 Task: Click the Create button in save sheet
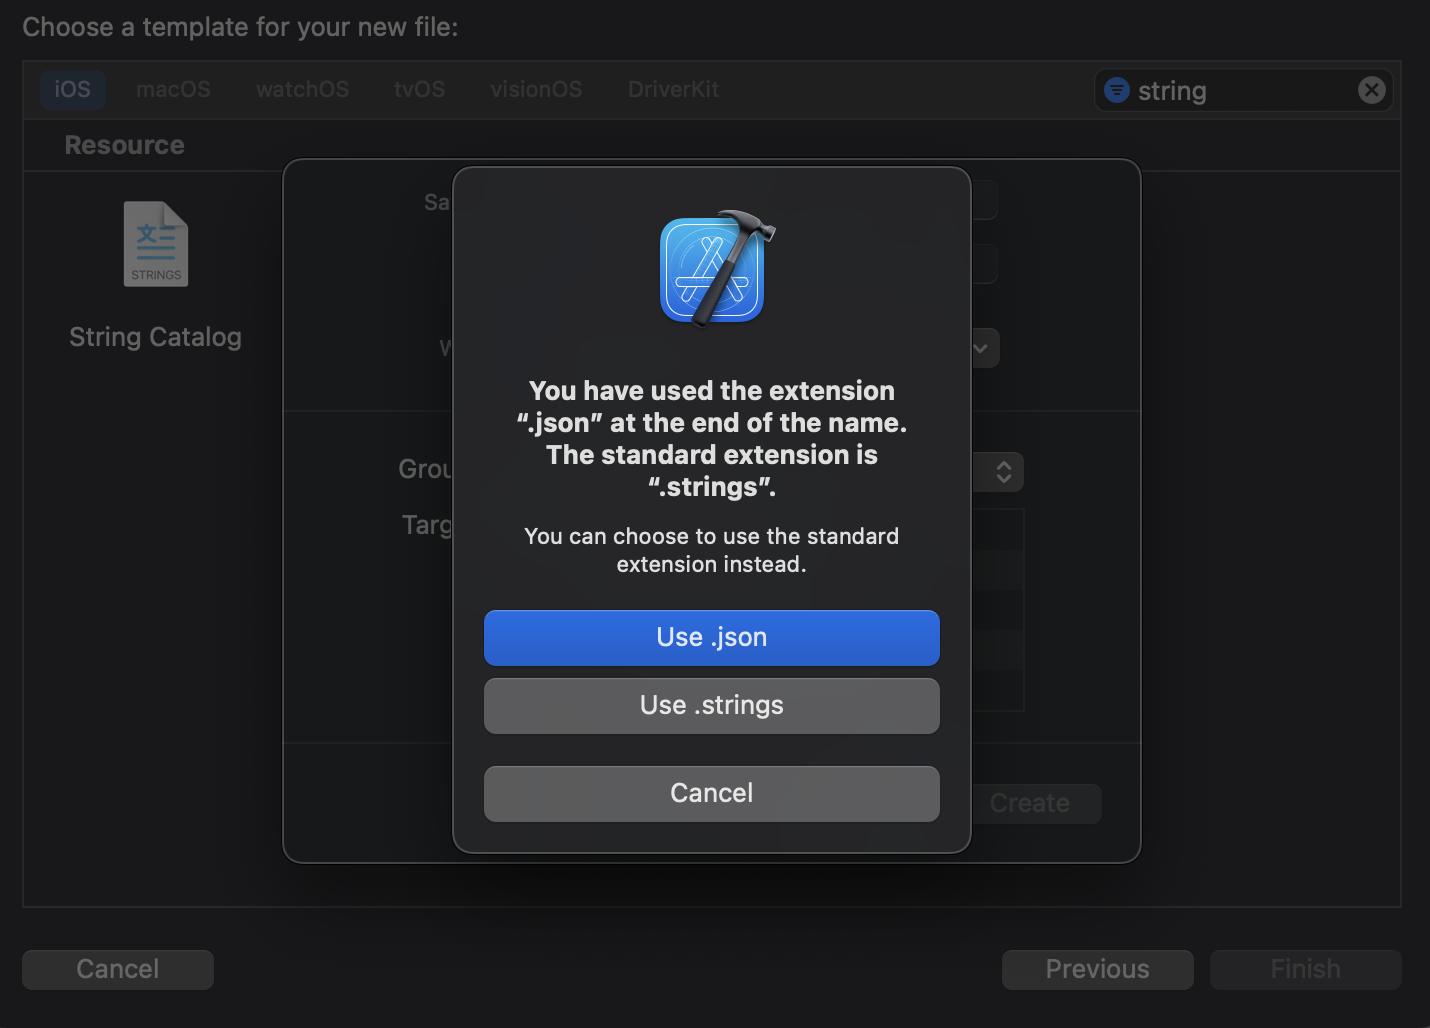point(1035,803)
